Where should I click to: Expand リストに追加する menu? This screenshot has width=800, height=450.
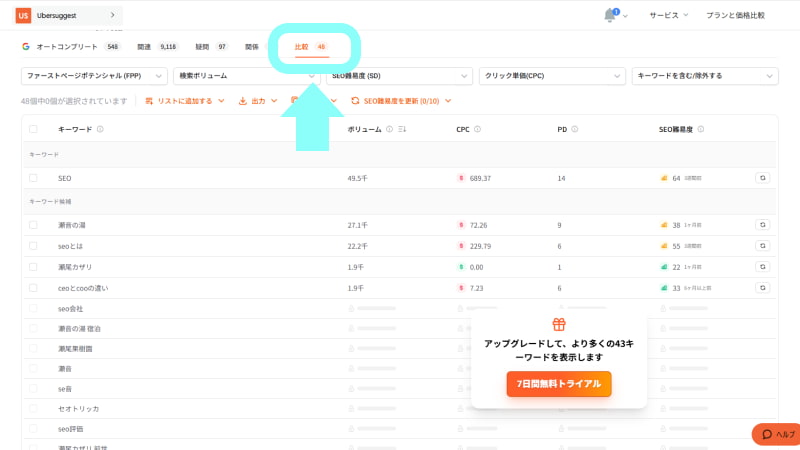[x=185, y=101]
